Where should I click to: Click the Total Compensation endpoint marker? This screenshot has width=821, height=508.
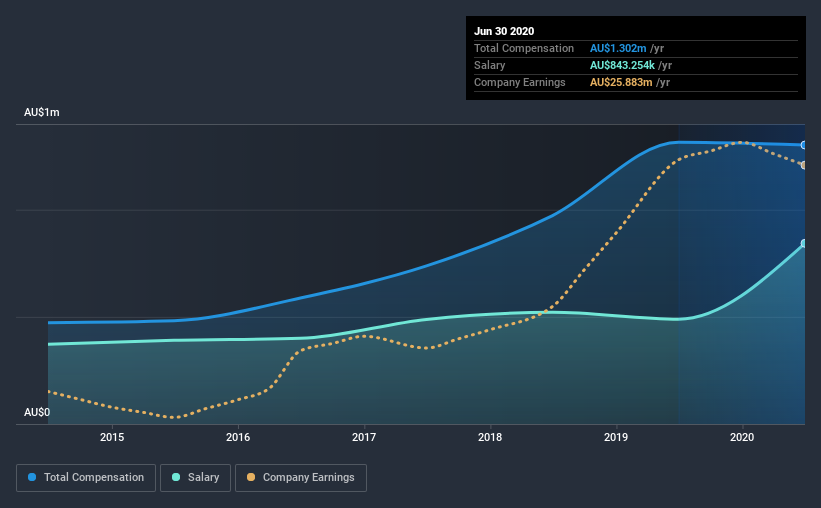(x=803, y=145)
